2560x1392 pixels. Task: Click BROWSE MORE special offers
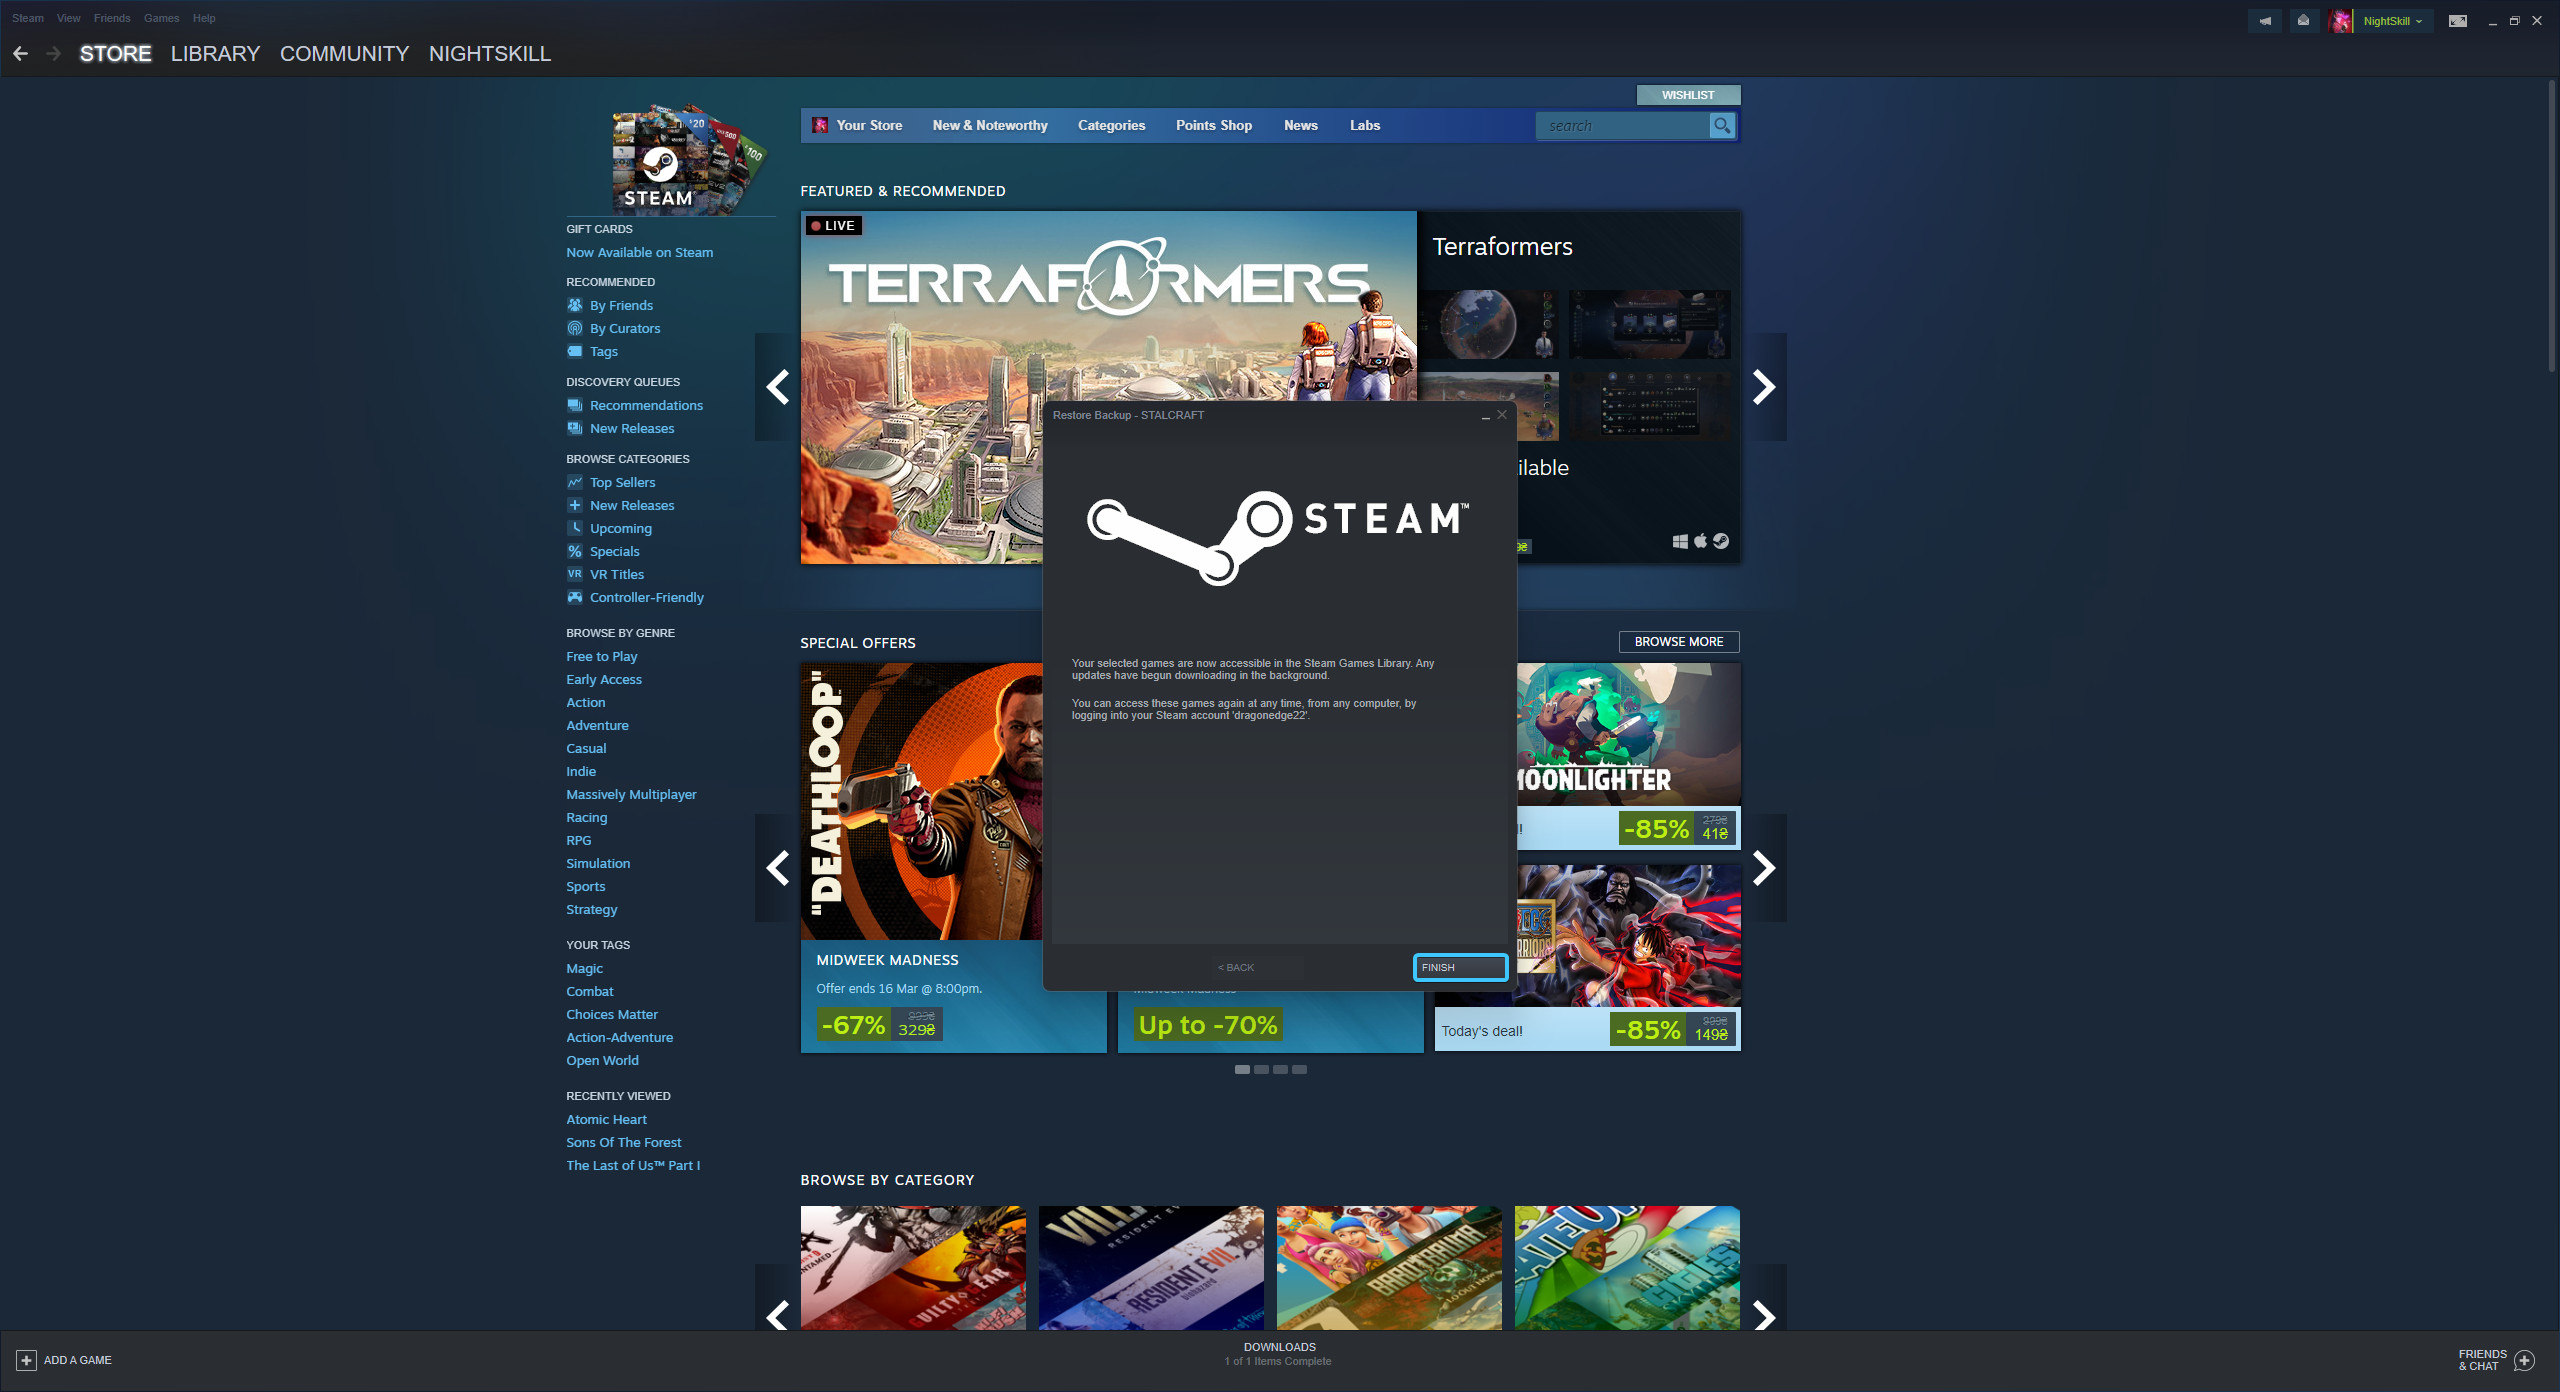(1679, 642)
